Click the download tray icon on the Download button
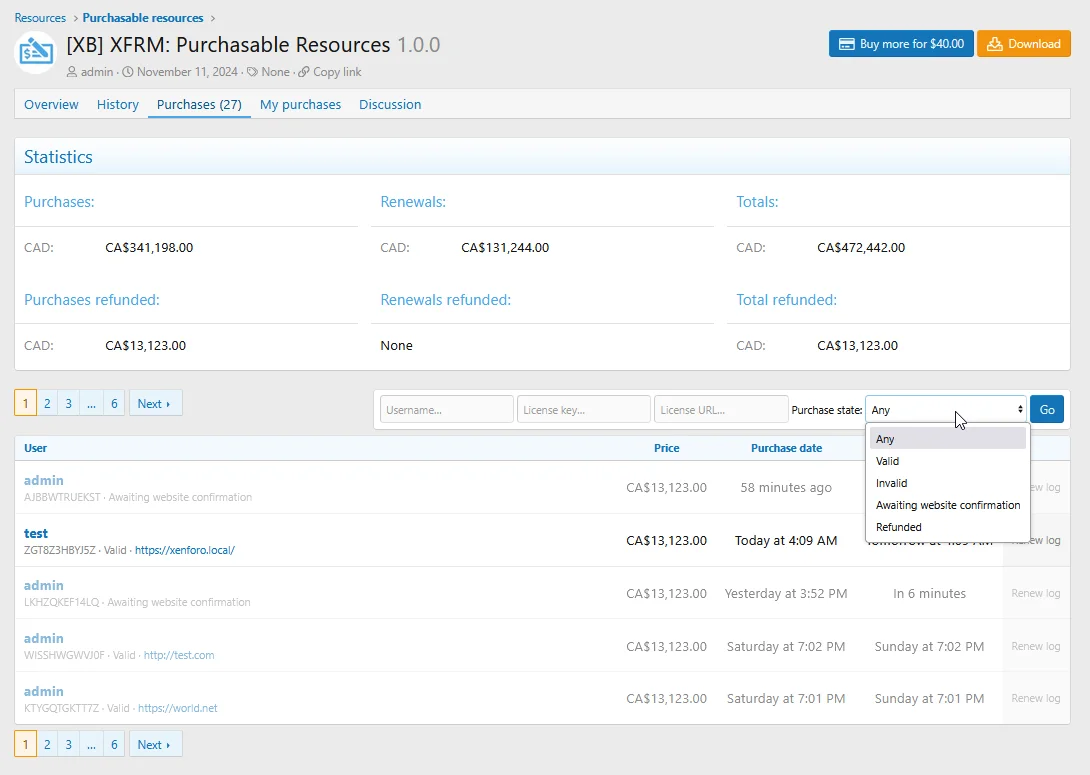 (x=995, y=43)
